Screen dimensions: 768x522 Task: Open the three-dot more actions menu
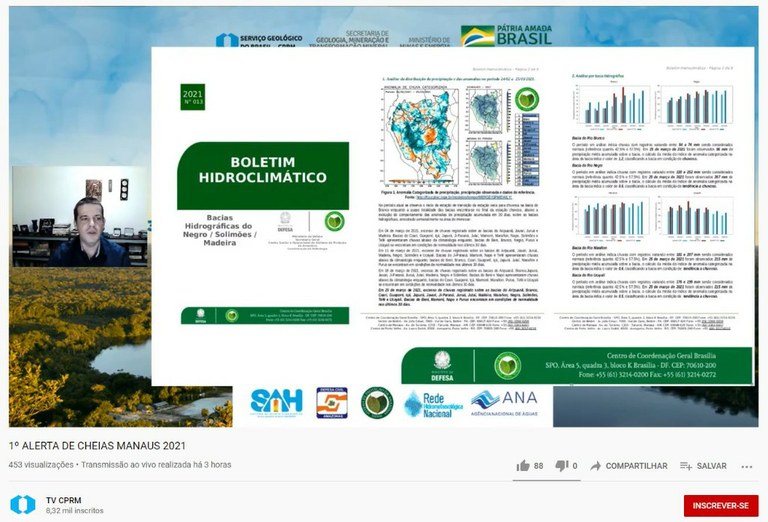[x=747, y=467]
